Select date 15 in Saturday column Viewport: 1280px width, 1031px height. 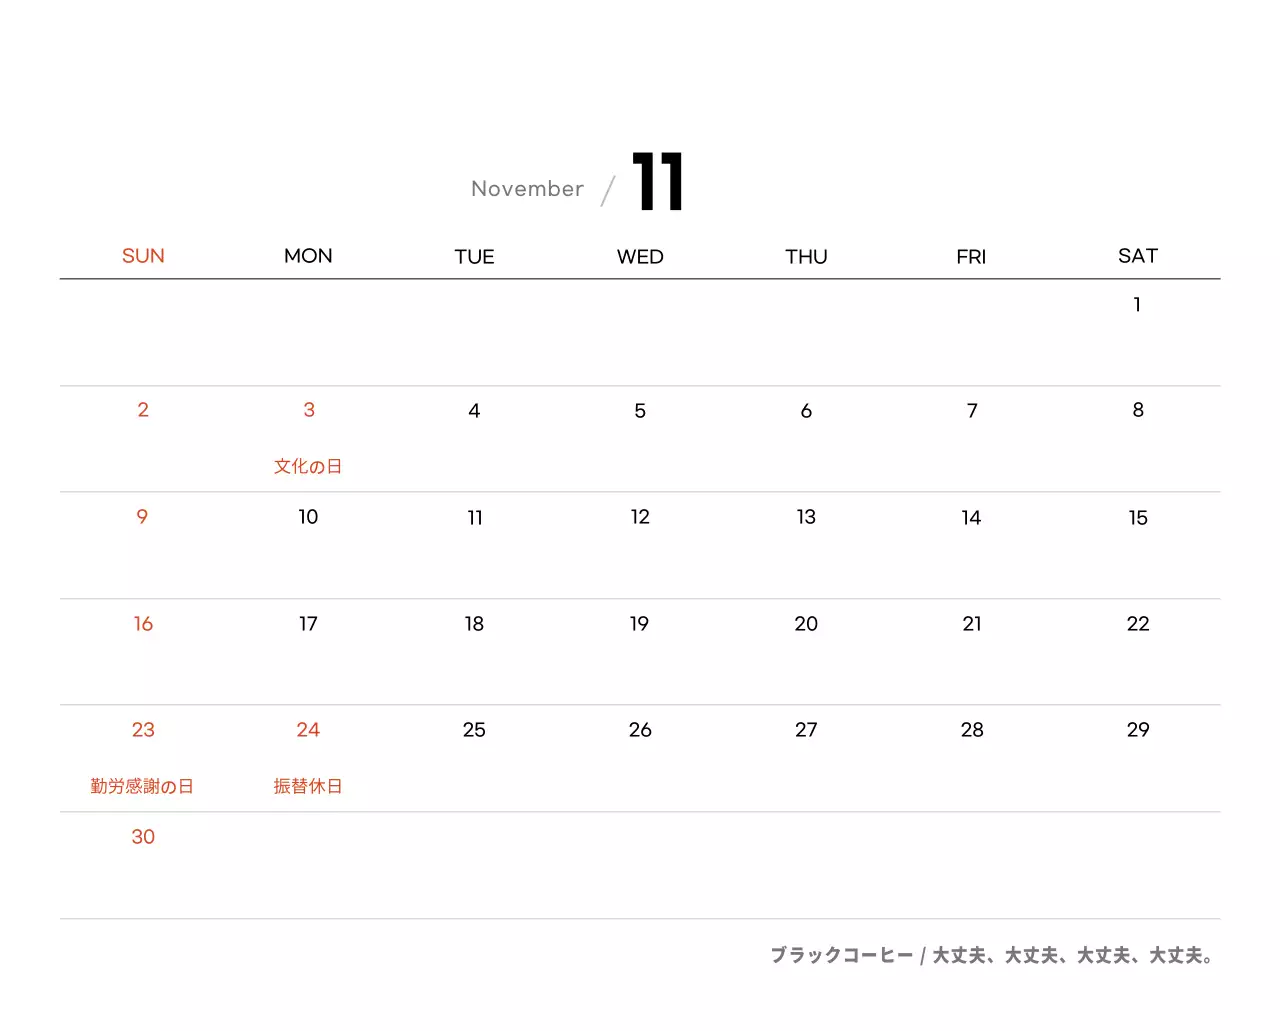pyautogui.click(x=1138, y=518)
